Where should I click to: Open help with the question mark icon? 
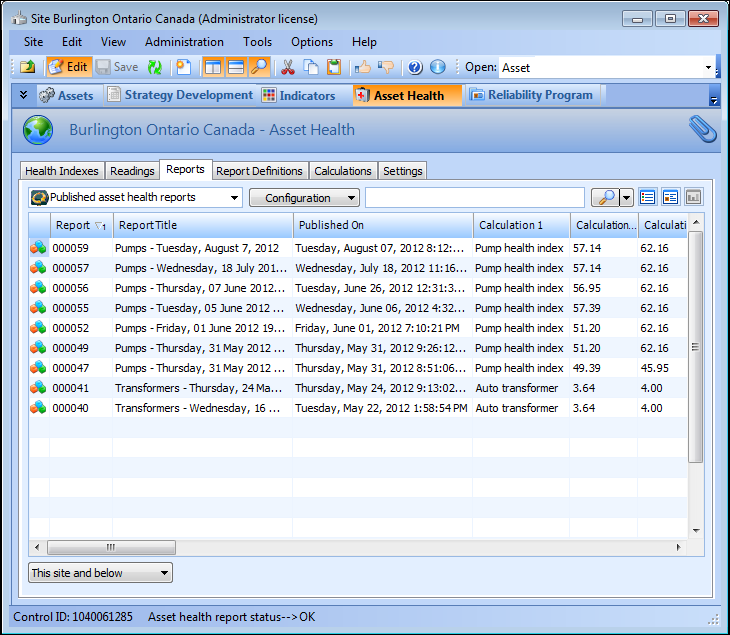click(x=415, y=67)
